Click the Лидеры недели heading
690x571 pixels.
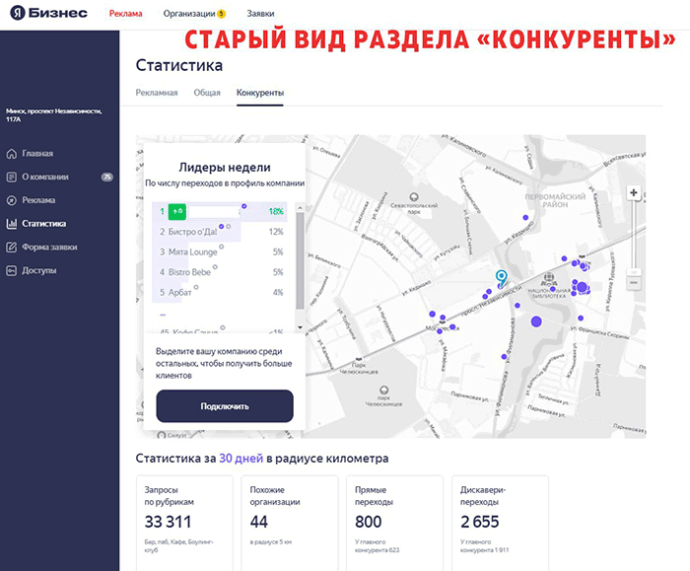coord(224,167)
